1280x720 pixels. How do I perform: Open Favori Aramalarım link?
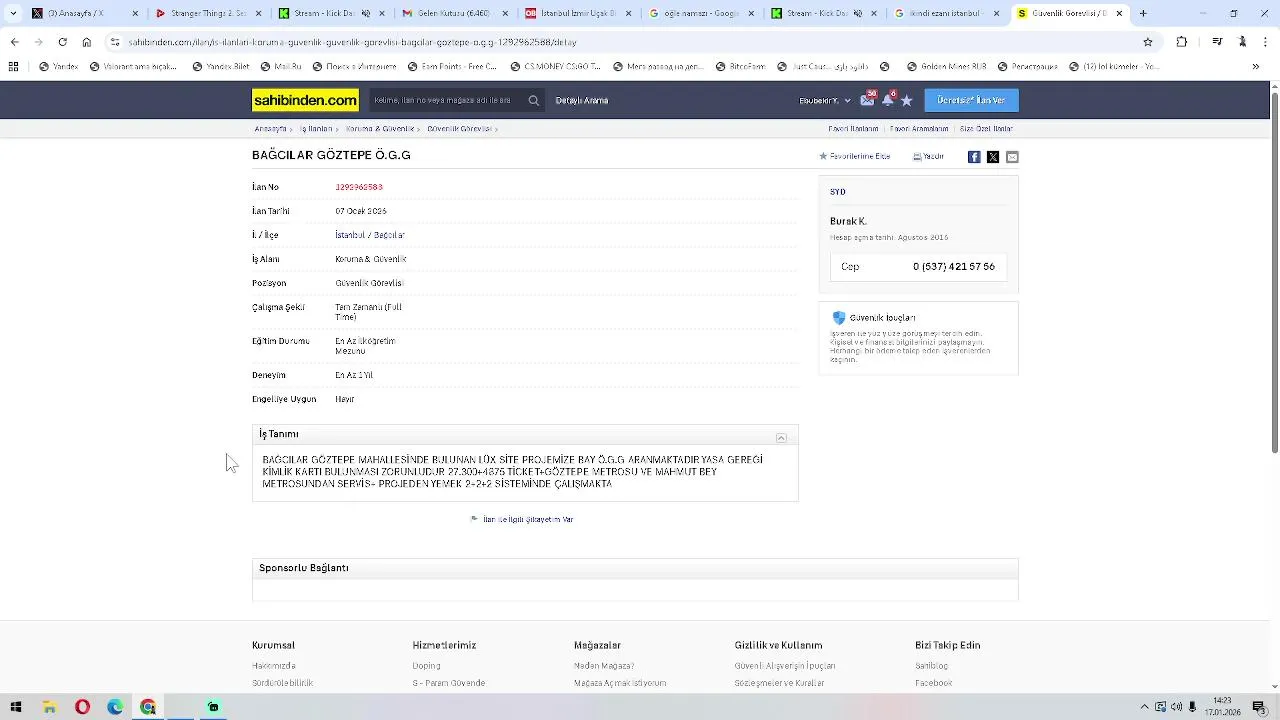(x=919, y=129)
